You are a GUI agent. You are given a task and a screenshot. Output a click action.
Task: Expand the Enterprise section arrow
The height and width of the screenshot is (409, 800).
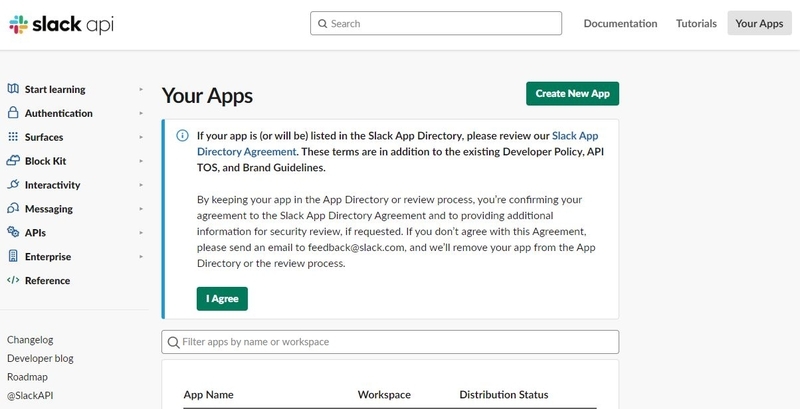[x=141, y=257]
